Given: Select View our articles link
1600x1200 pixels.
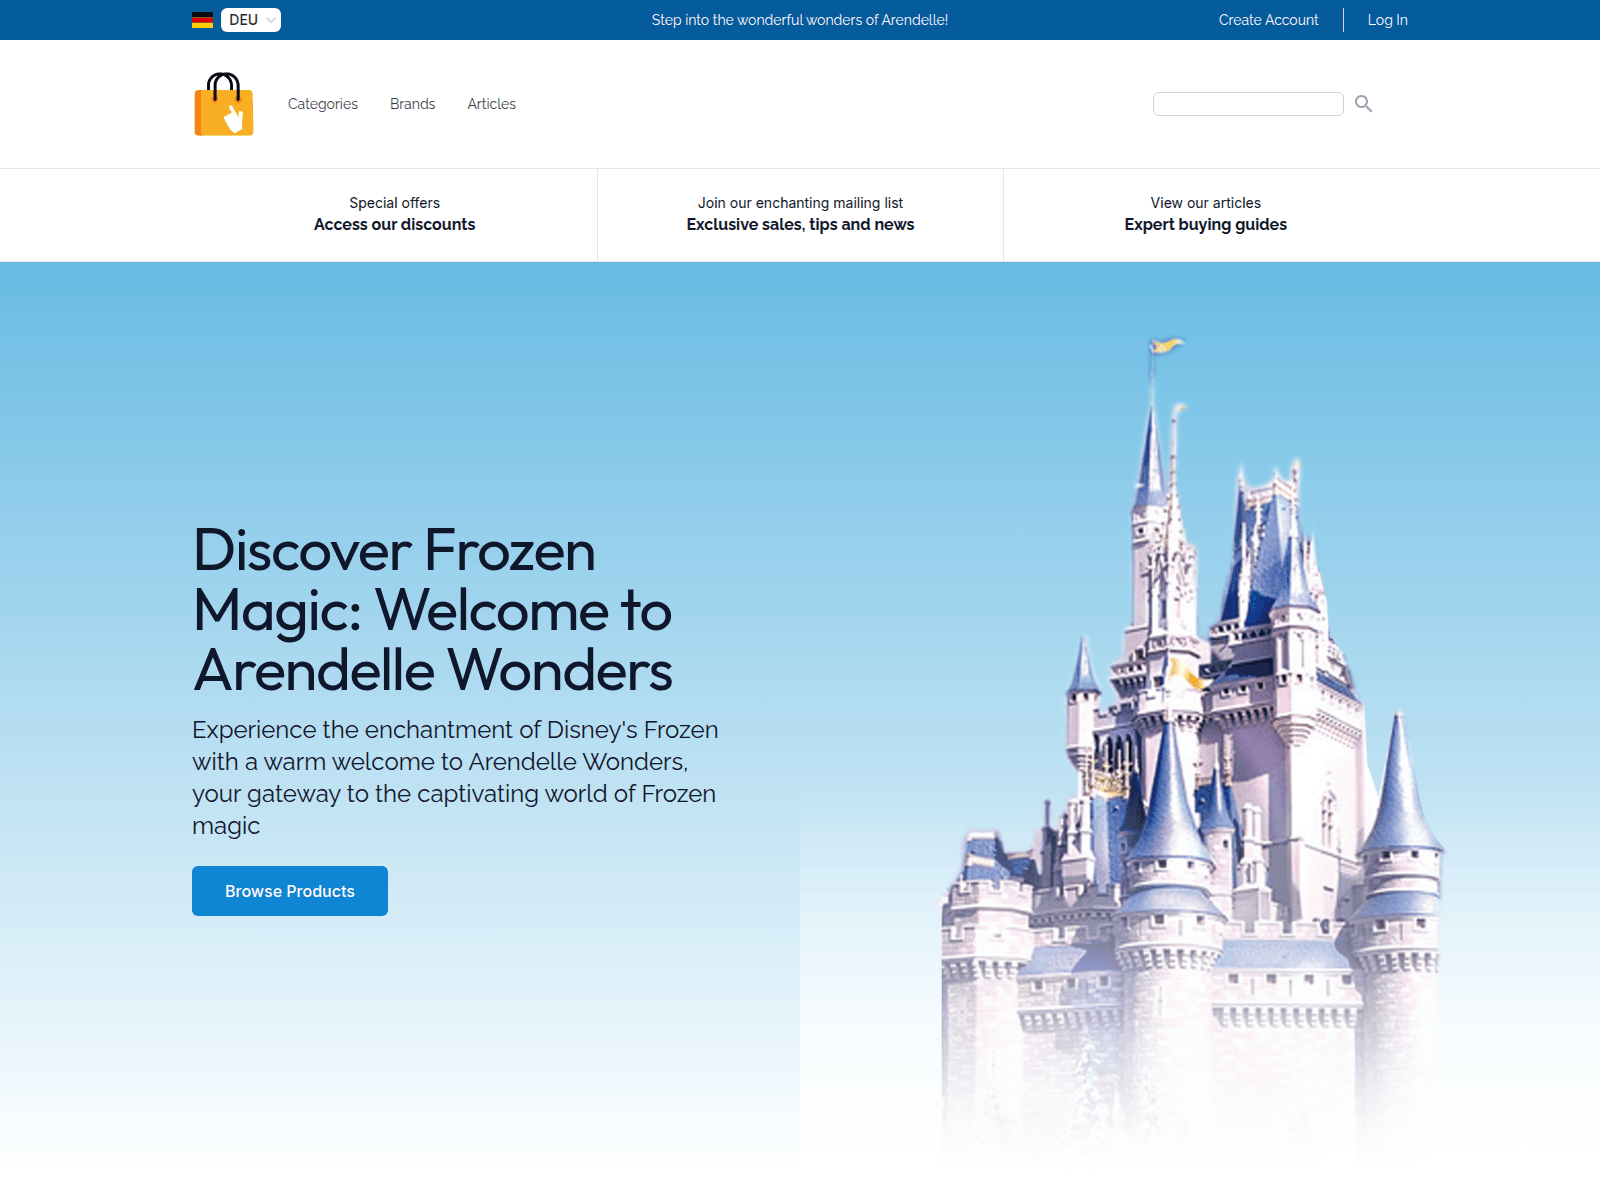Looking at the screenshot, I should pyautogui.click(x=1205, y=202).
